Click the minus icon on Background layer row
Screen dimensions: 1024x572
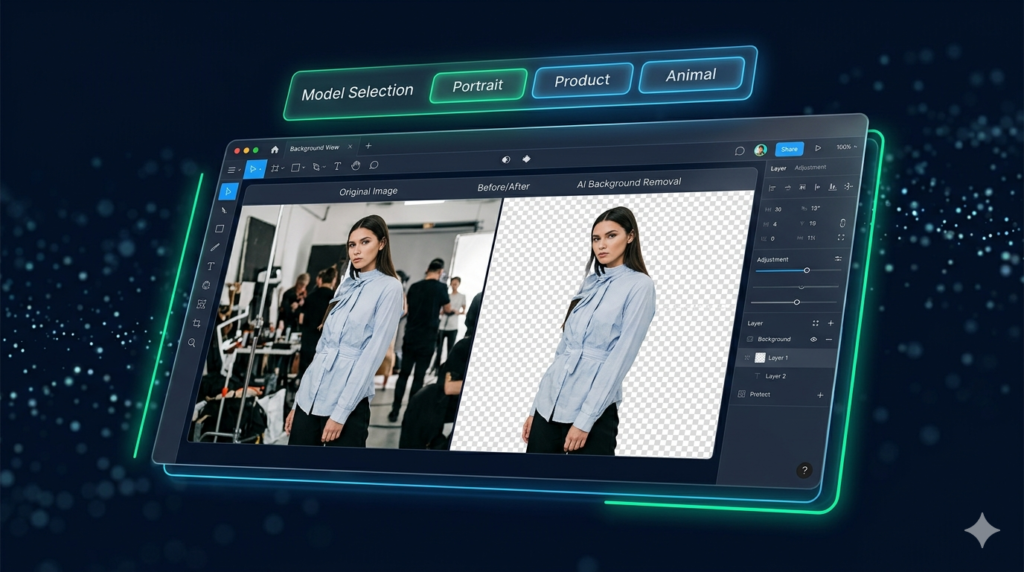tap(829, 340)
